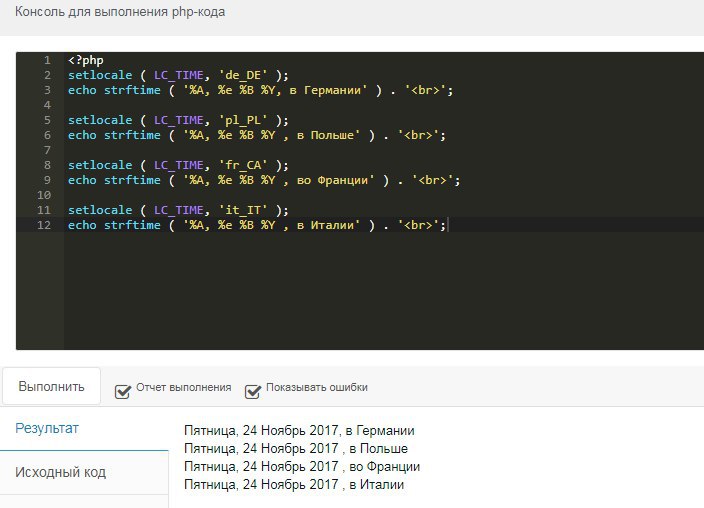The height and width of the screenshot is (508, 704).
Task: Click gutter line number 4
Action: click(x=47, y=105)
